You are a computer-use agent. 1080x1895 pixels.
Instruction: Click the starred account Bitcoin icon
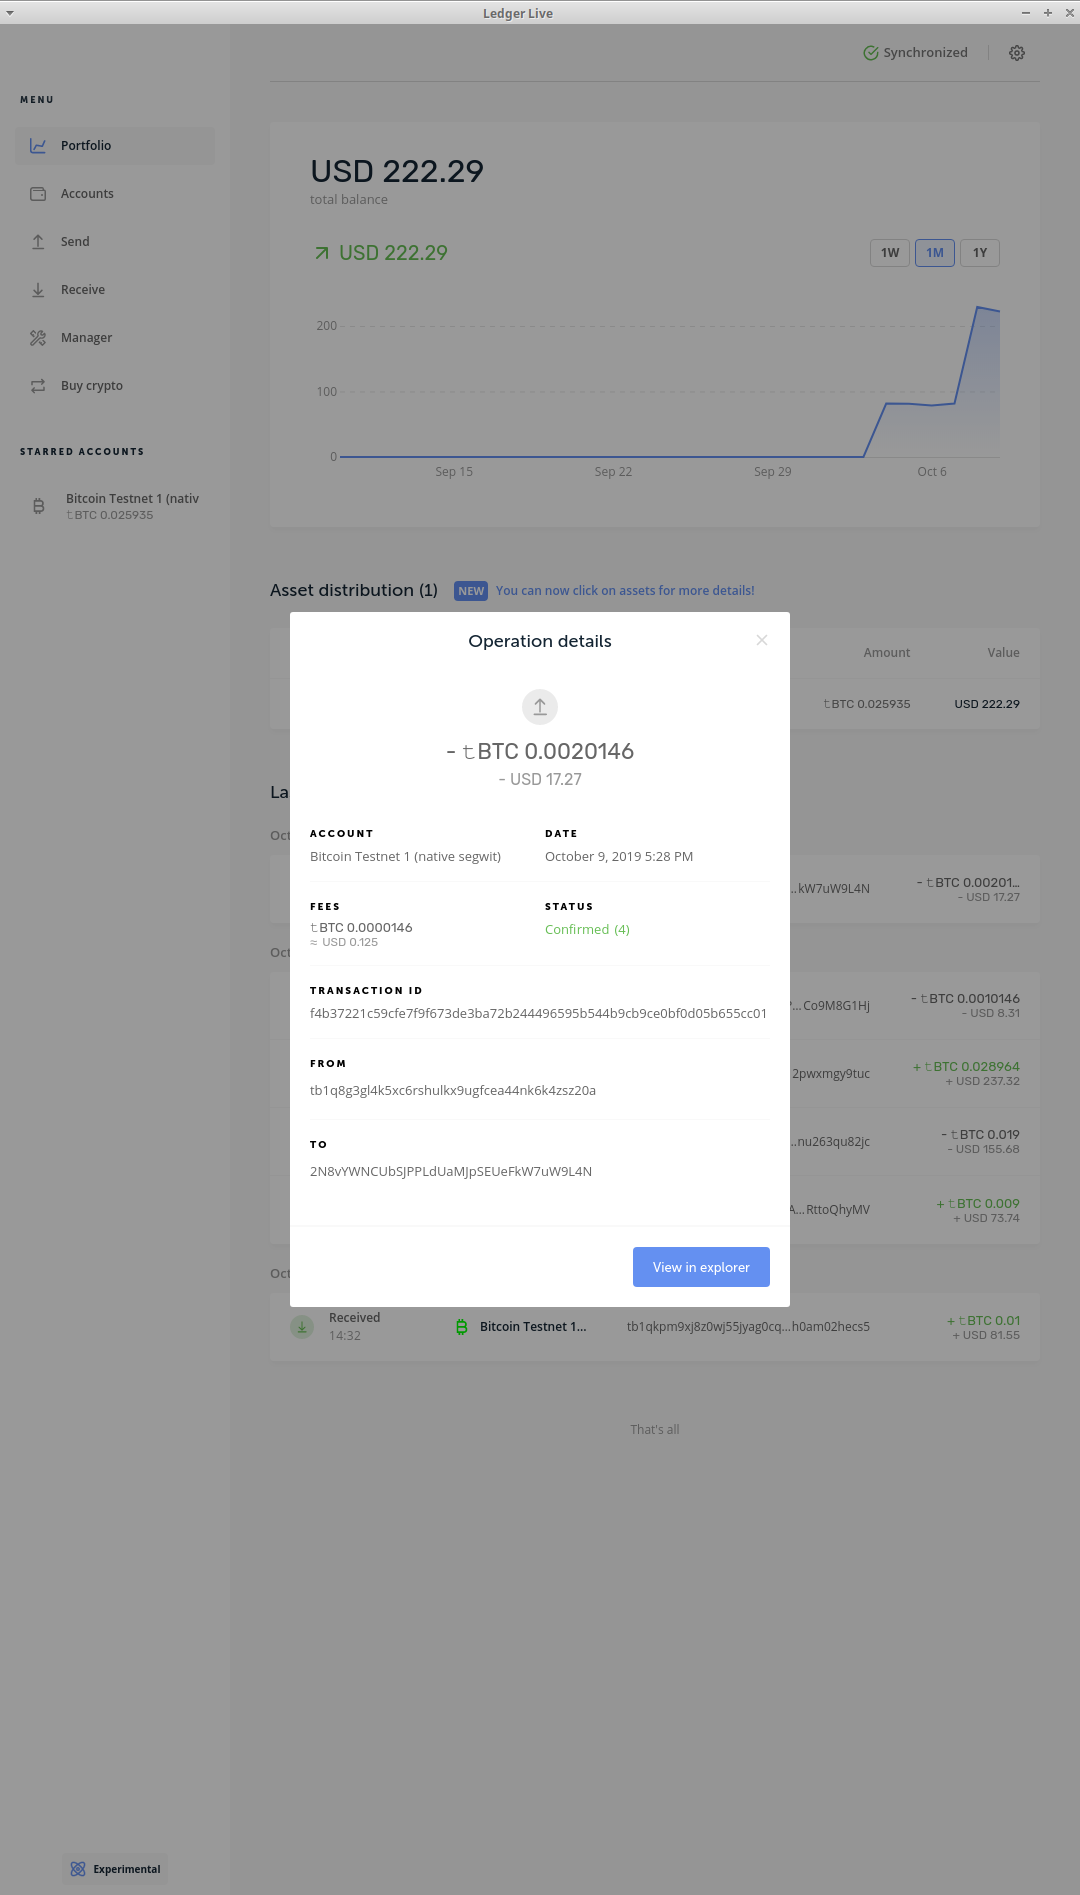(39, 506)
